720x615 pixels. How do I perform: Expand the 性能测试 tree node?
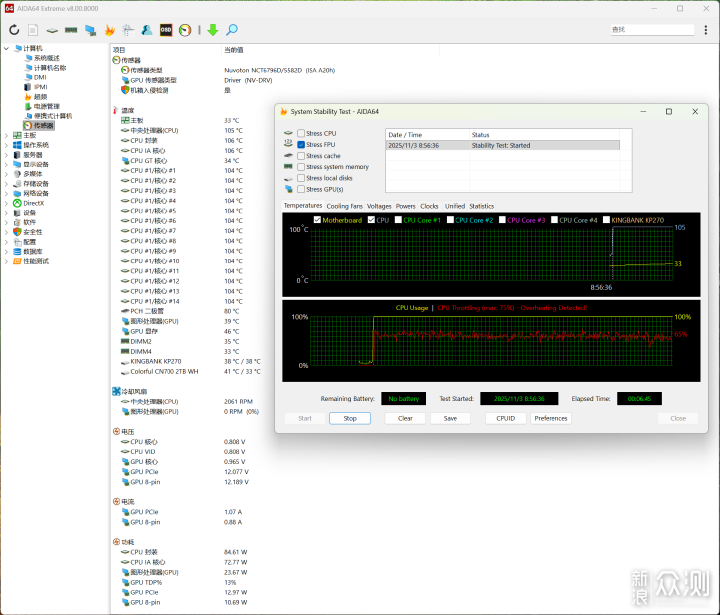coord(7,260)
